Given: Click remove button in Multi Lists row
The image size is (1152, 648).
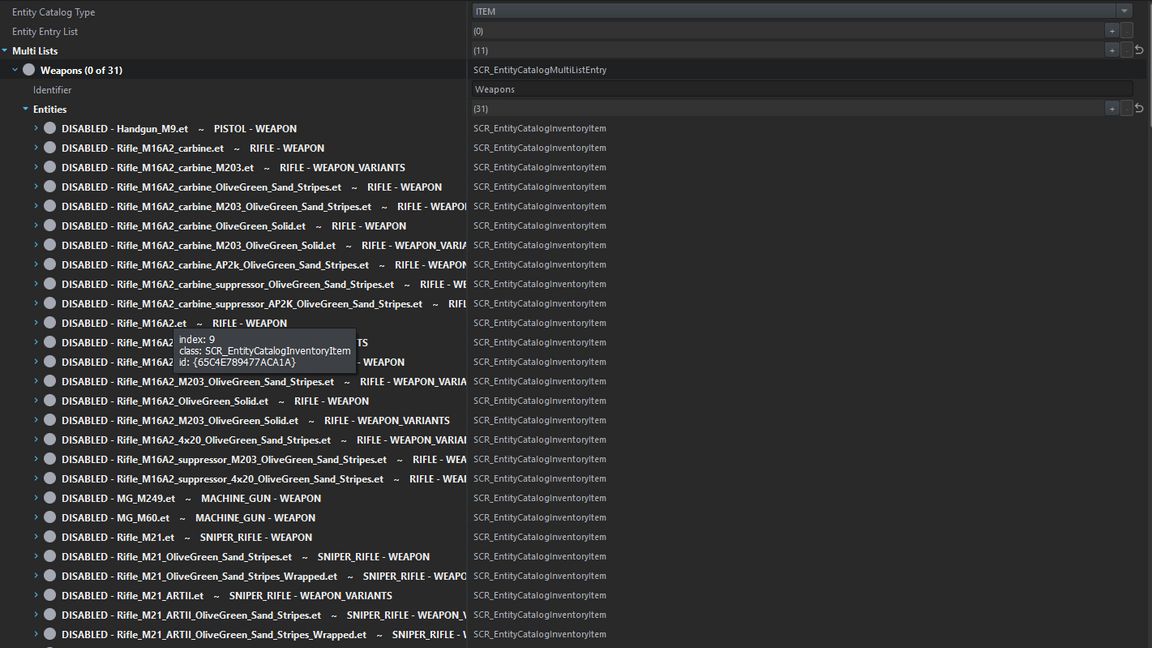Looking at the screenshot, I should (1126, 50).
